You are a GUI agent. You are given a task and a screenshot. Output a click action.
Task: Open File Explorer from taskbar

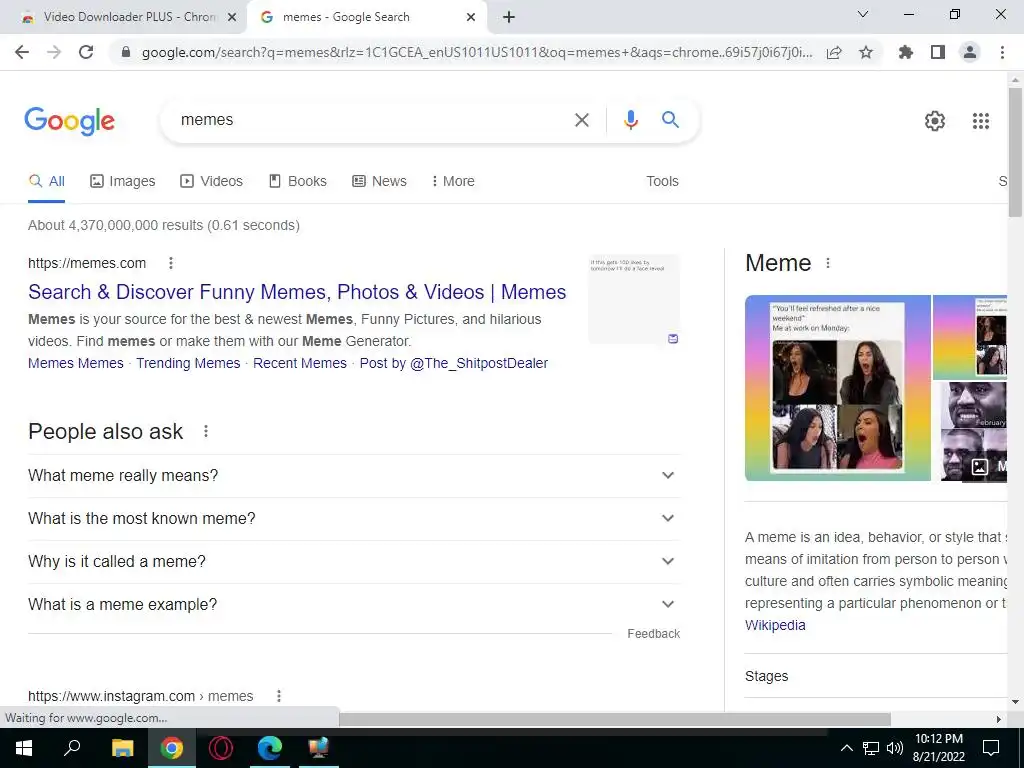pos(122,748)
